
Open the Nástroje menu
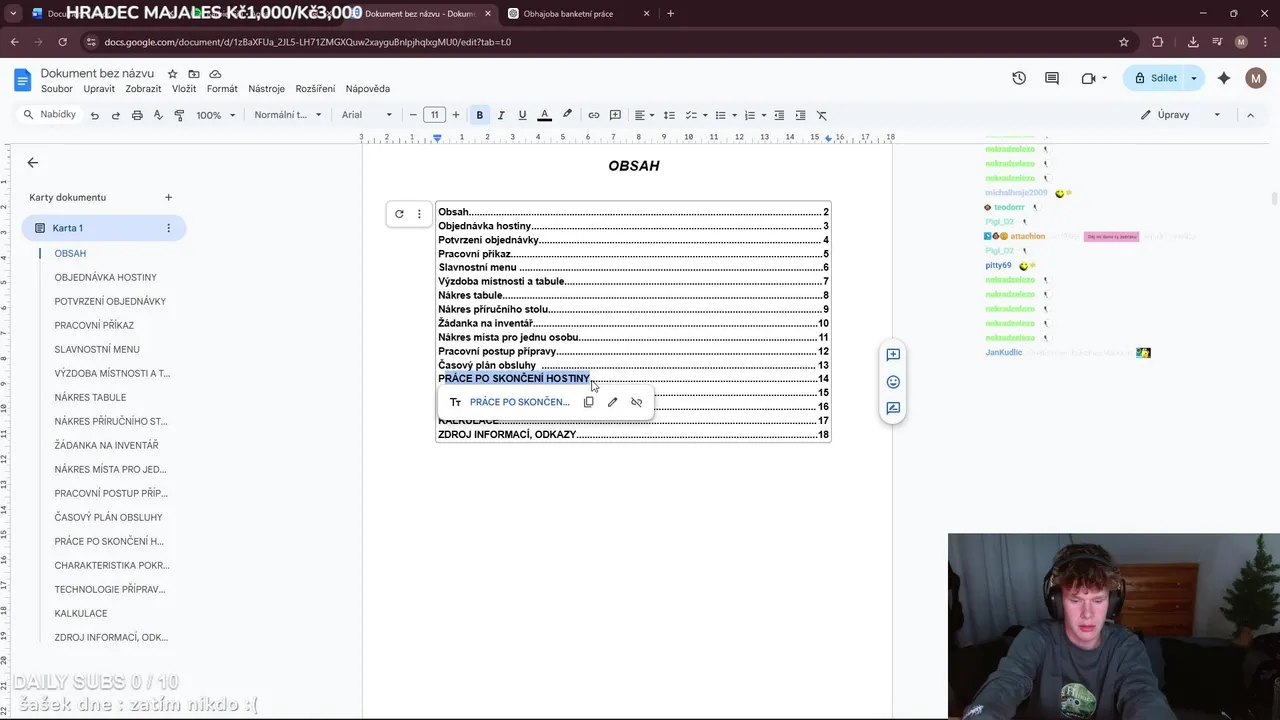[267, 89]
